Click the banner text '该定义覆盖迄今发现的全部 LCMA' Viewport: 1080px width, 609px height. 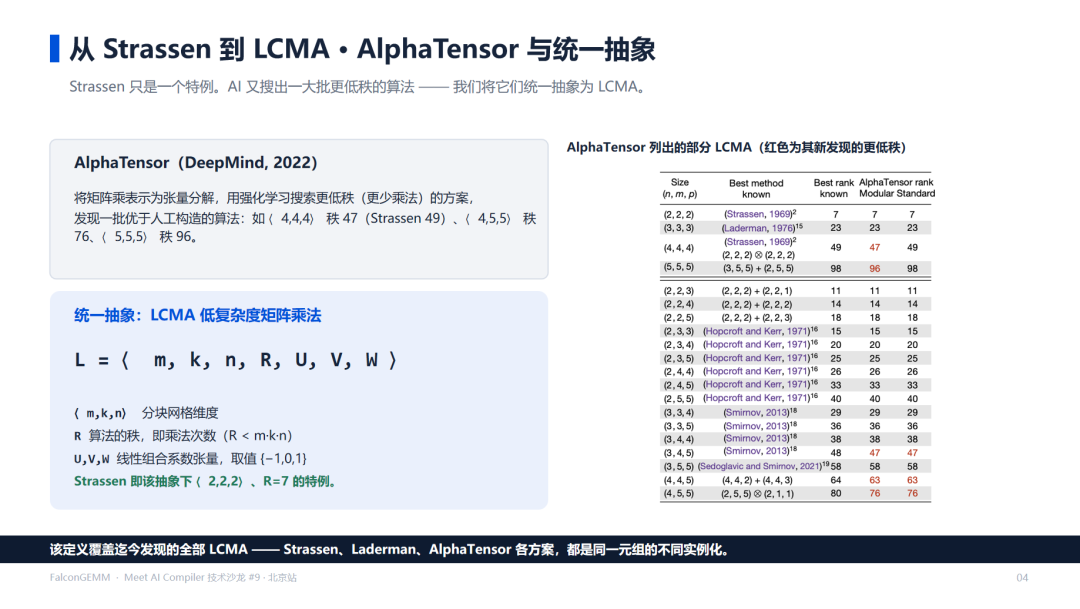pyautogui.click(x=148, y=550)
